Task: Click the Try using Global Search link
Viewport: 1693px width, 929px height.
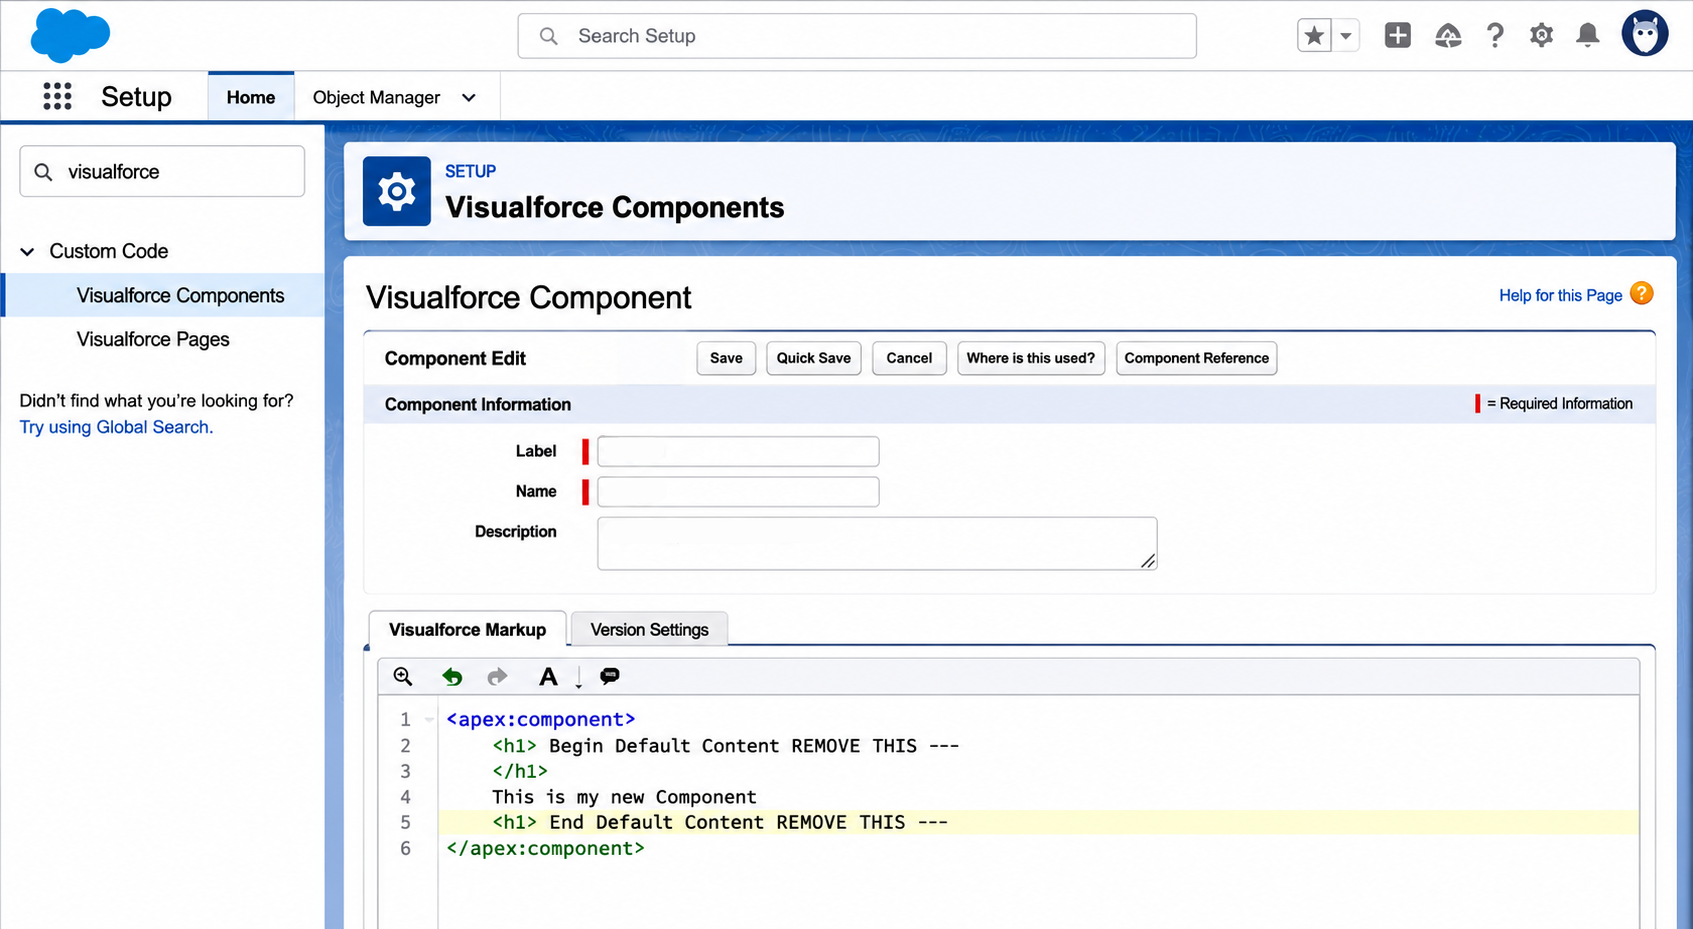Action: coord(116,427)
